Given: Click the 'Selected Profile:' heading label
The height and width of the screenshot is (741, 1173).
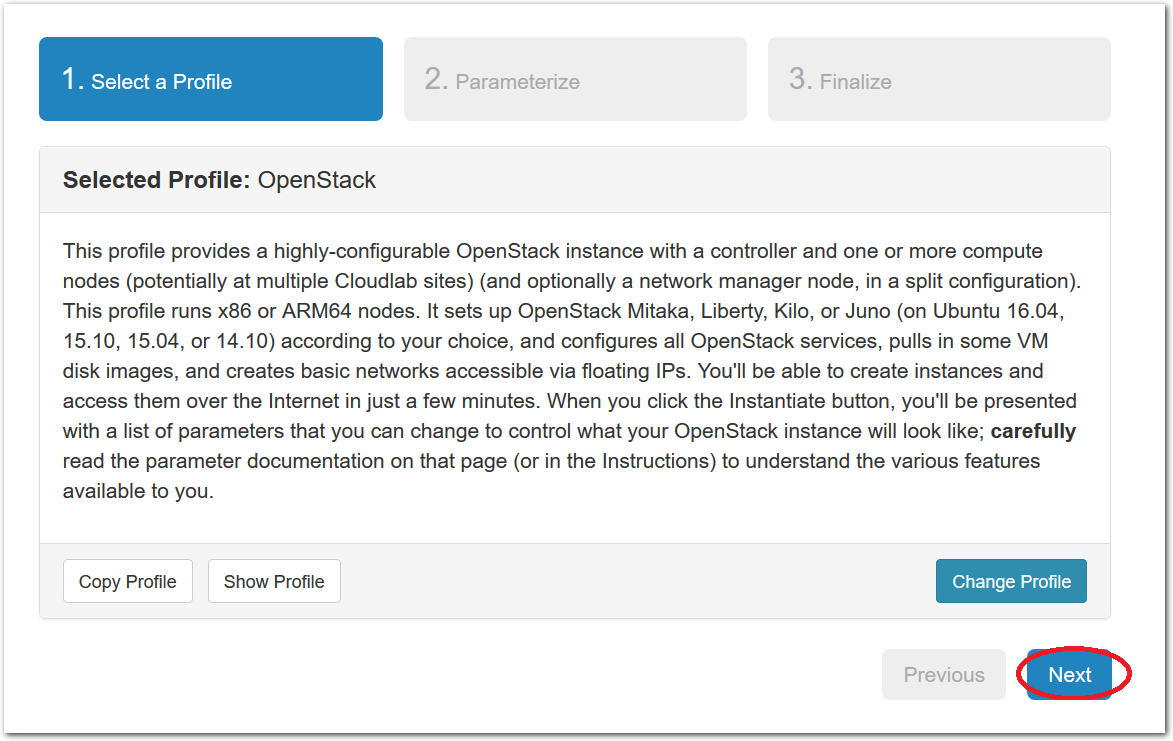Looking at the screenshot, I should 156,180.
